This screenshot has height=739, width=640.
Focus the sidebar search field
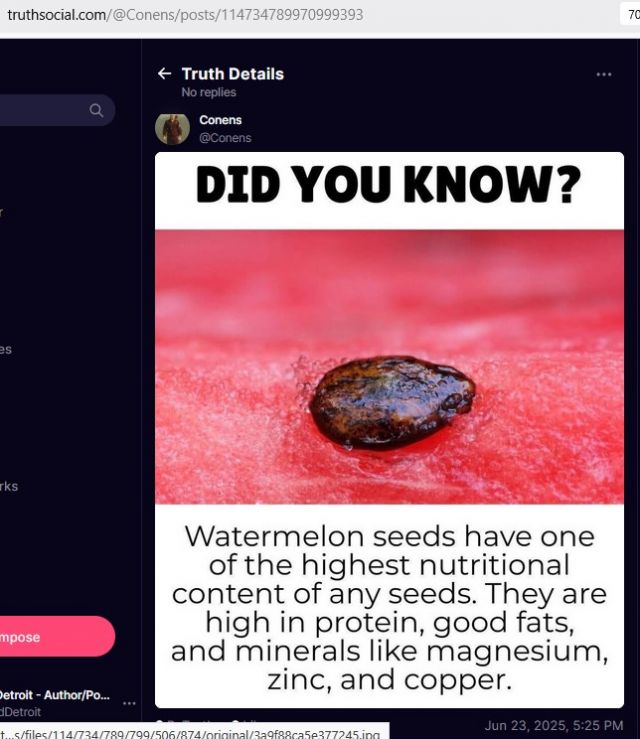(57, 110)
